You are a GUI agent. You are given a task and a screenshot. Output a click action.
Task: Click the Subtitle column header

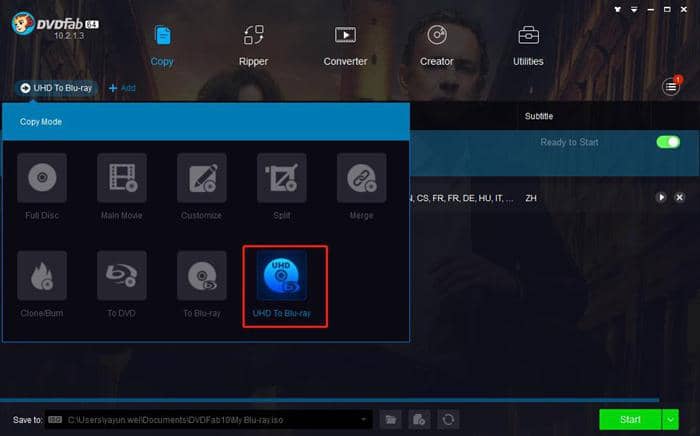coord(539,116)
